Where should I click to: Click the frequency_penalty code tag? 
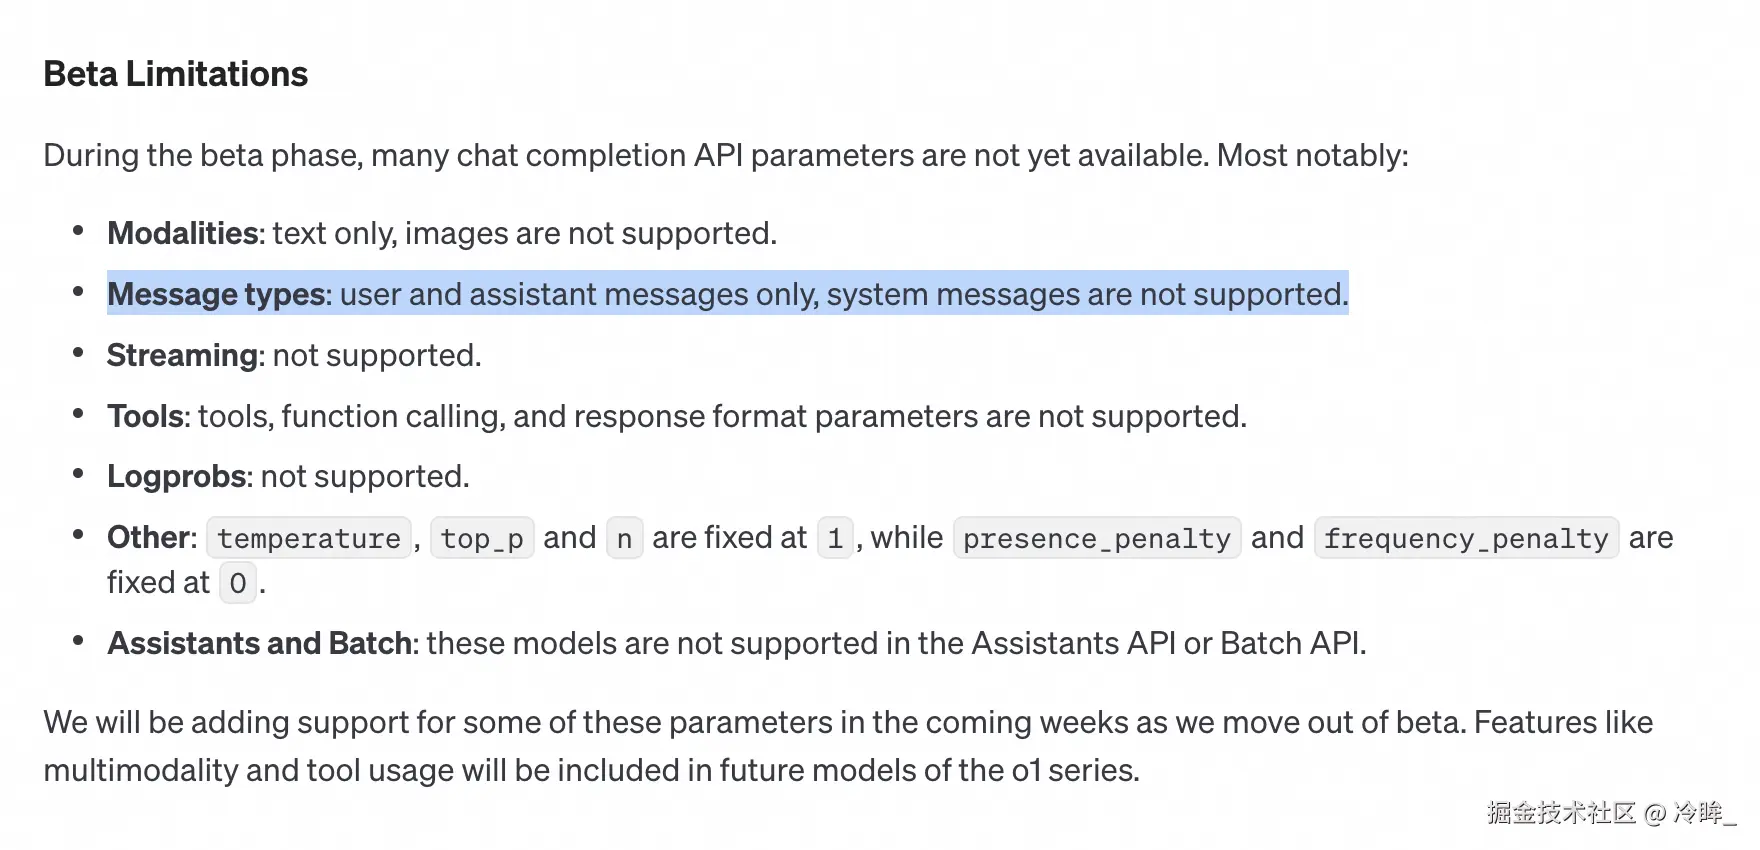(x=1466, y=538)
